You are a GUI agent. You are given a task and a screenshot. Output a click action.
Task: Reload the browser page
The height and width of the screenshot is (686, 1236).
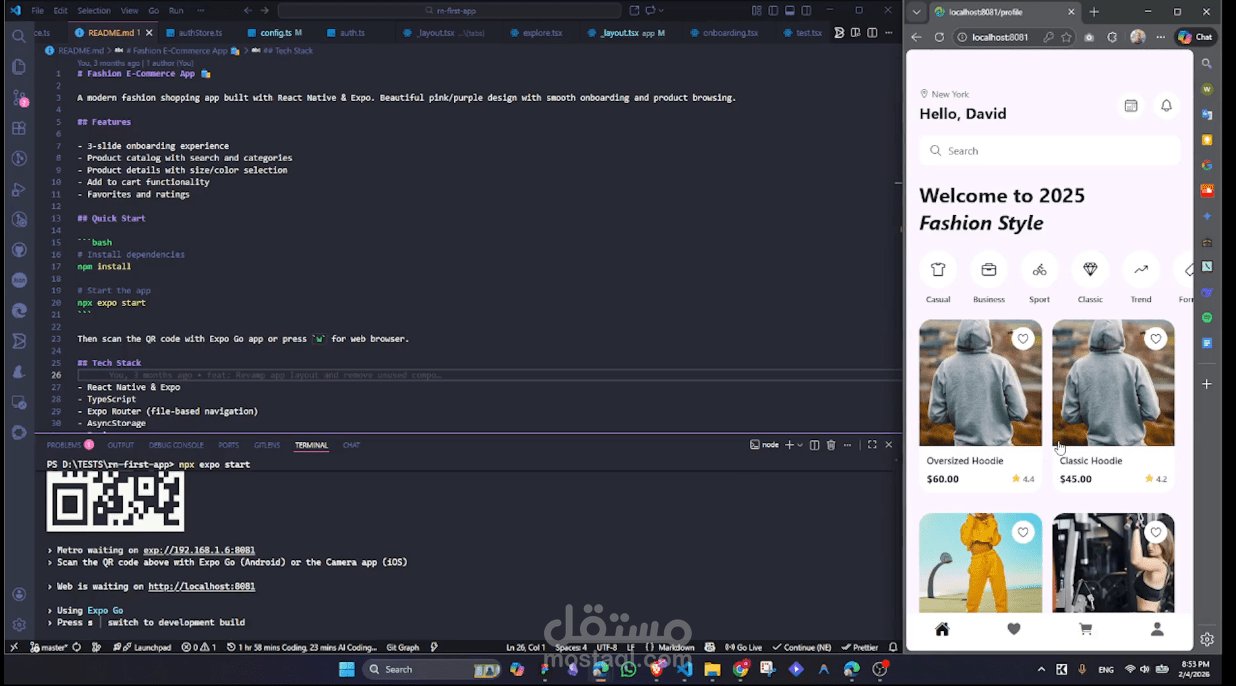(x=939, y=37)
